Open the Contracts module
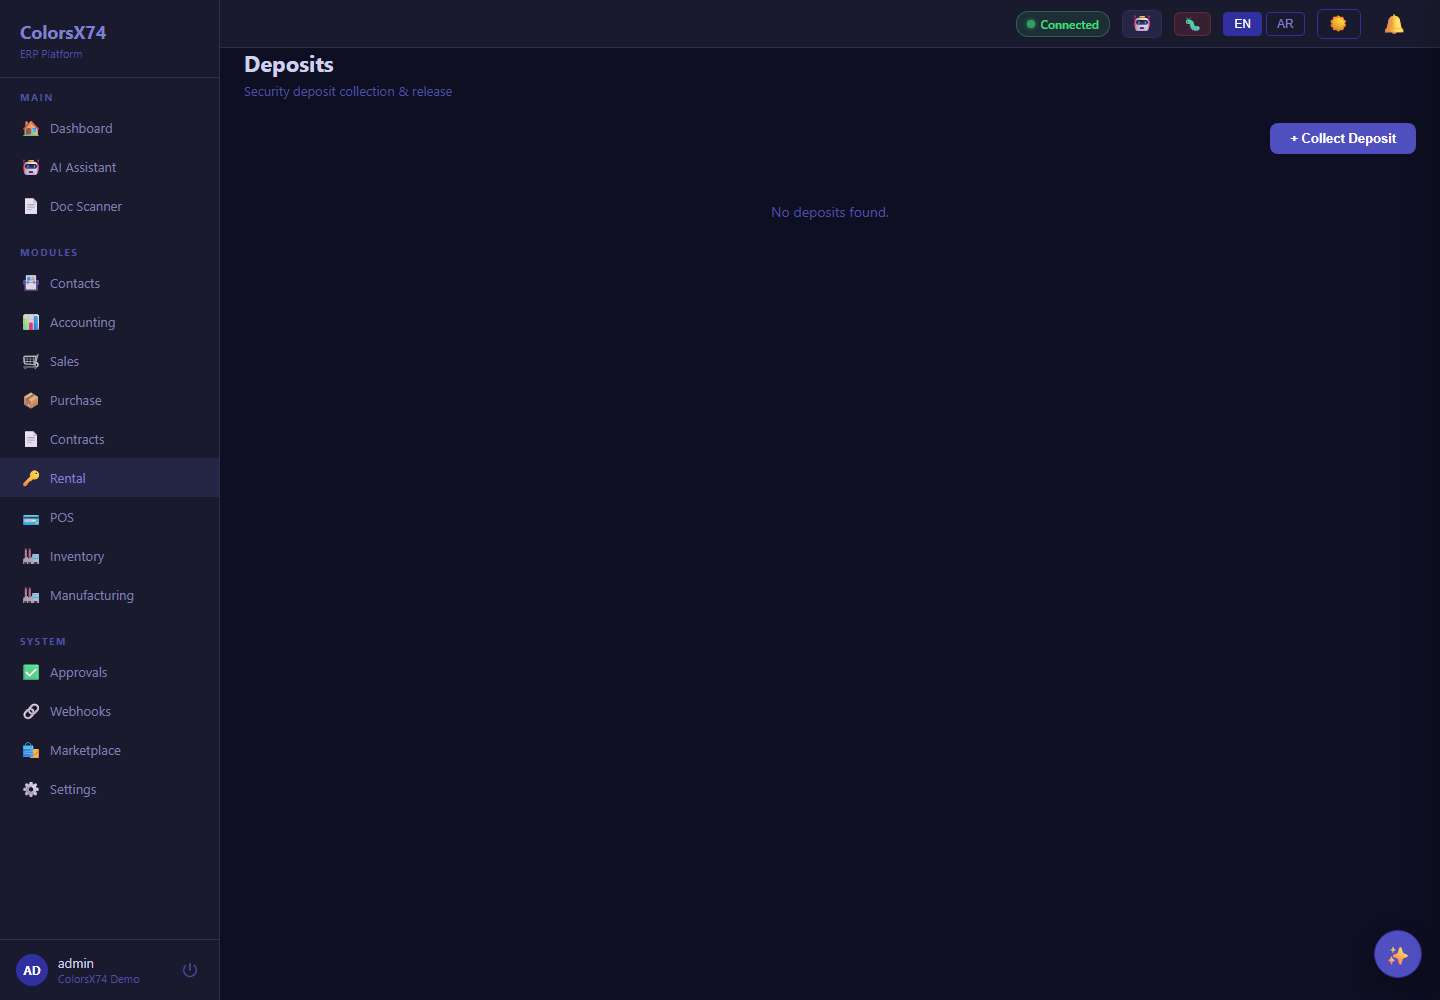 tap(110, 439)
